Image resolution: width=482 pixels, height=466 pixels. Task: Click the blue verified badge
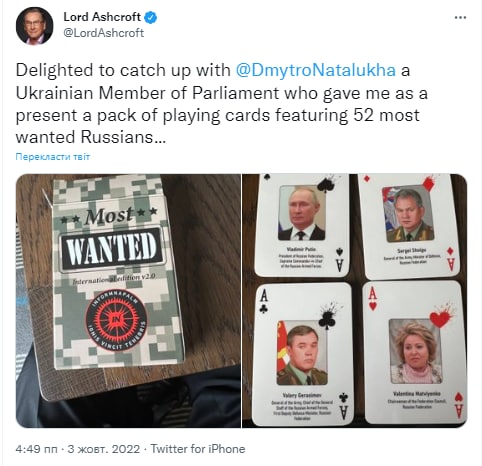[151, 17]
